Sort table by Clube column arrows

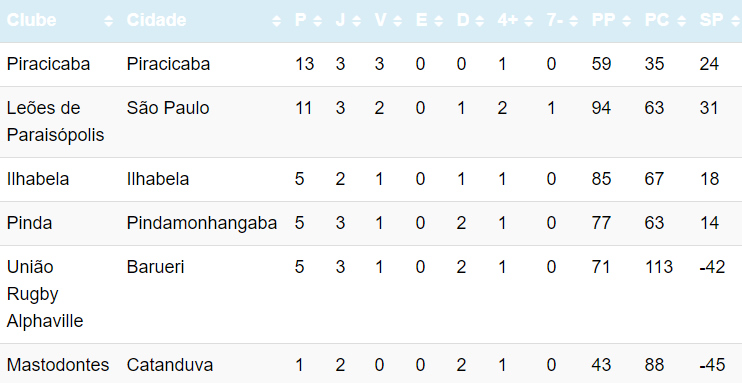[109, 21]
